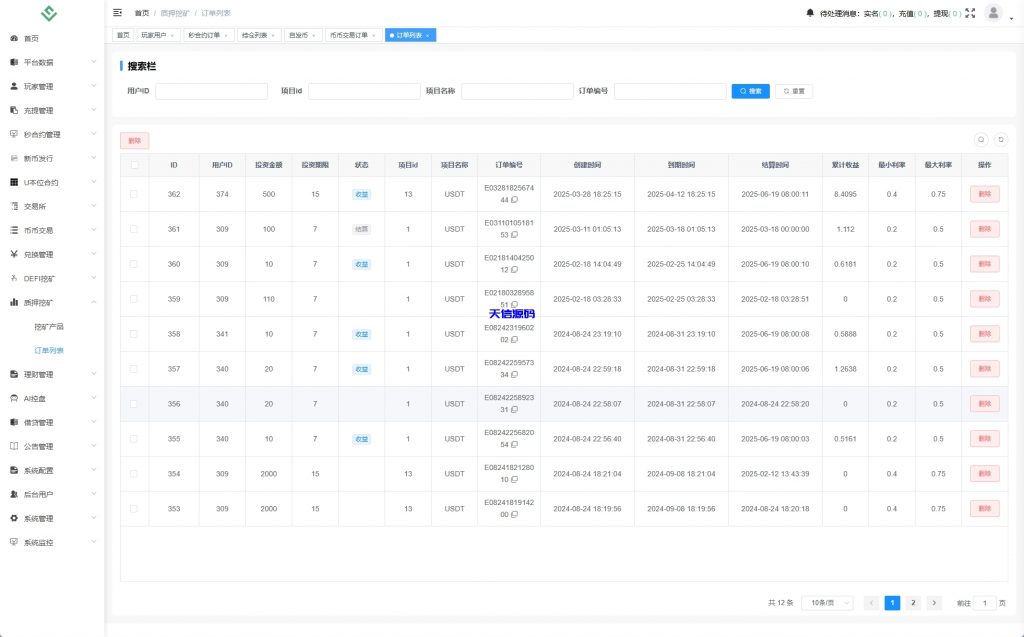Delete order ID 362 via its 删除 button

pyautogui.click(x=984, y=194)
